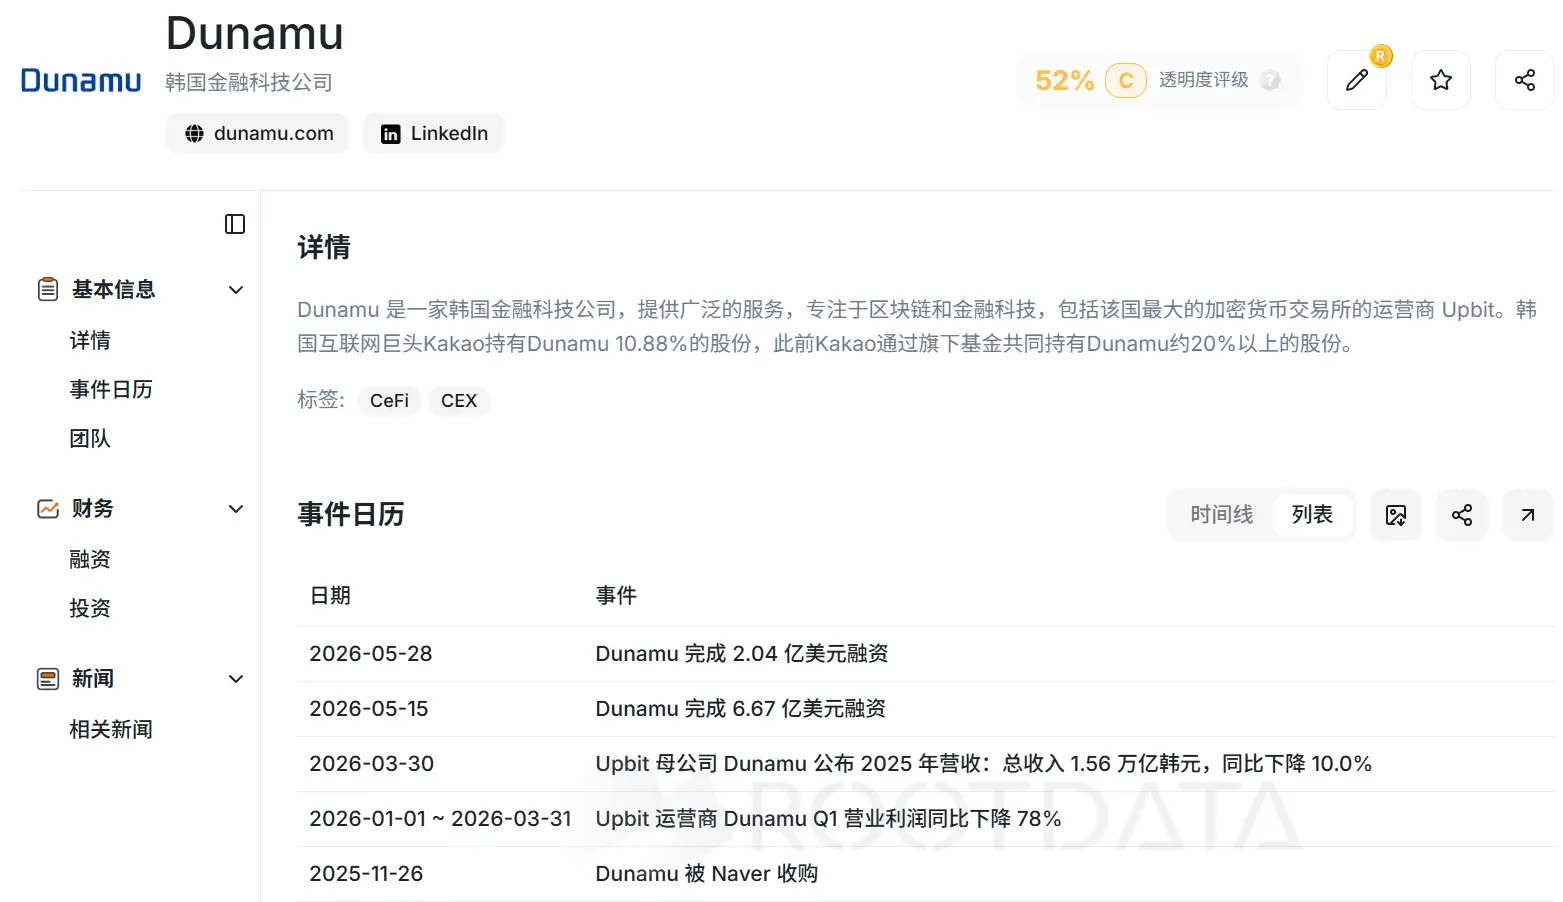
Task: Click the C rating badge
Action: tap(1126, 80)
